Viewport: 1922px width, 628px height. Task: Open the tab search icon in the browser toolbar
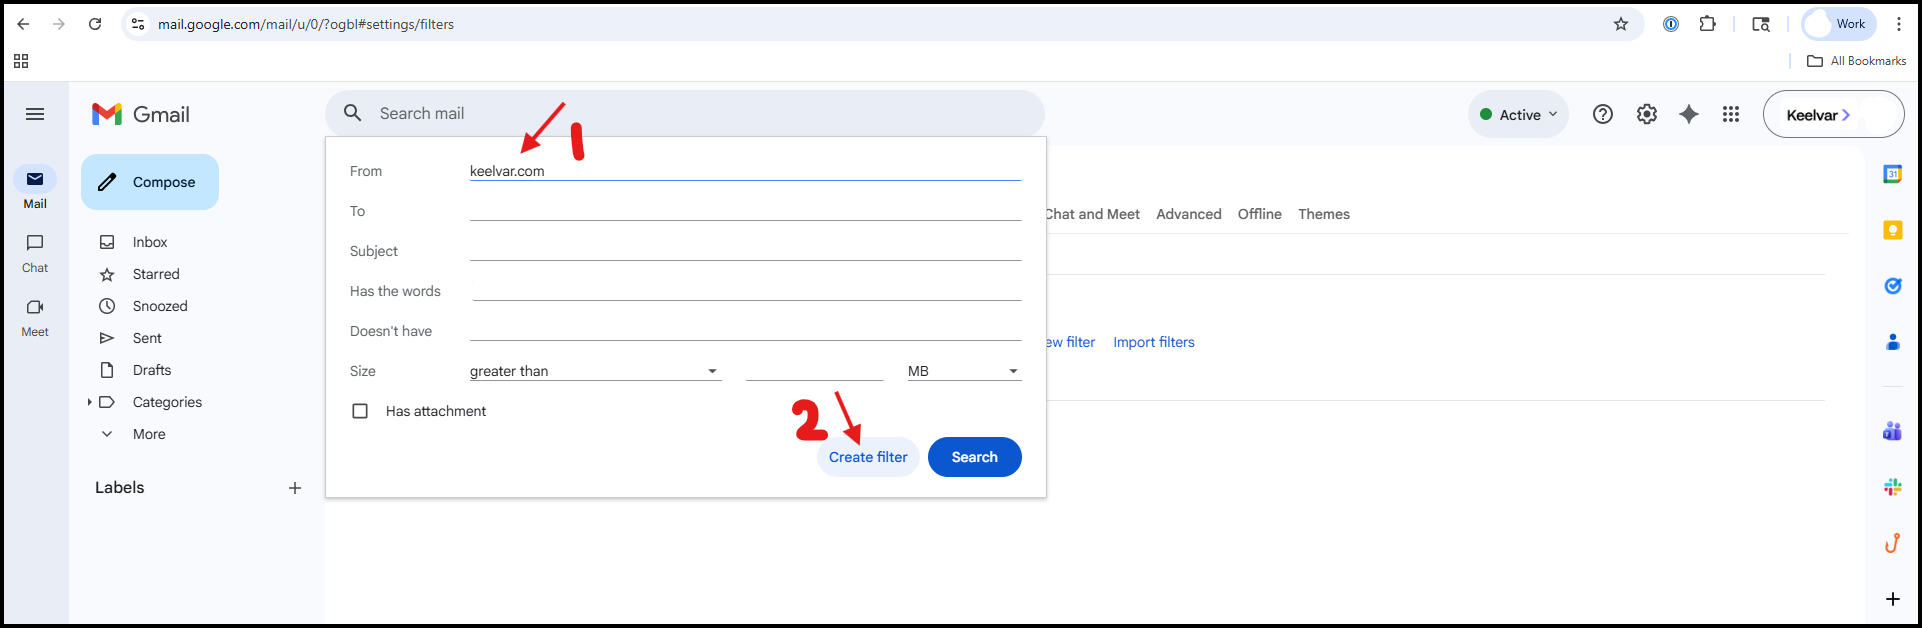[x=1761, y=24]
